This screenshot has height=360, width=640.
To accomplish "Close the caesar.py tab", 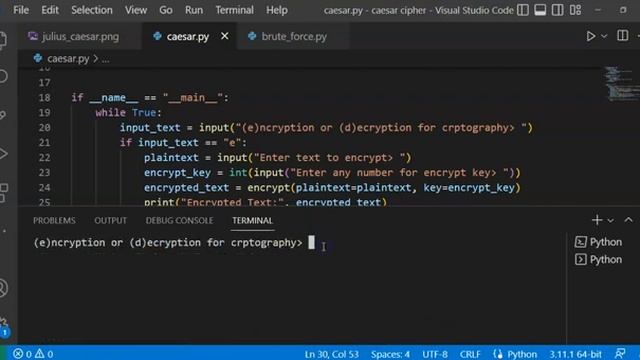I will click(224, 36).
